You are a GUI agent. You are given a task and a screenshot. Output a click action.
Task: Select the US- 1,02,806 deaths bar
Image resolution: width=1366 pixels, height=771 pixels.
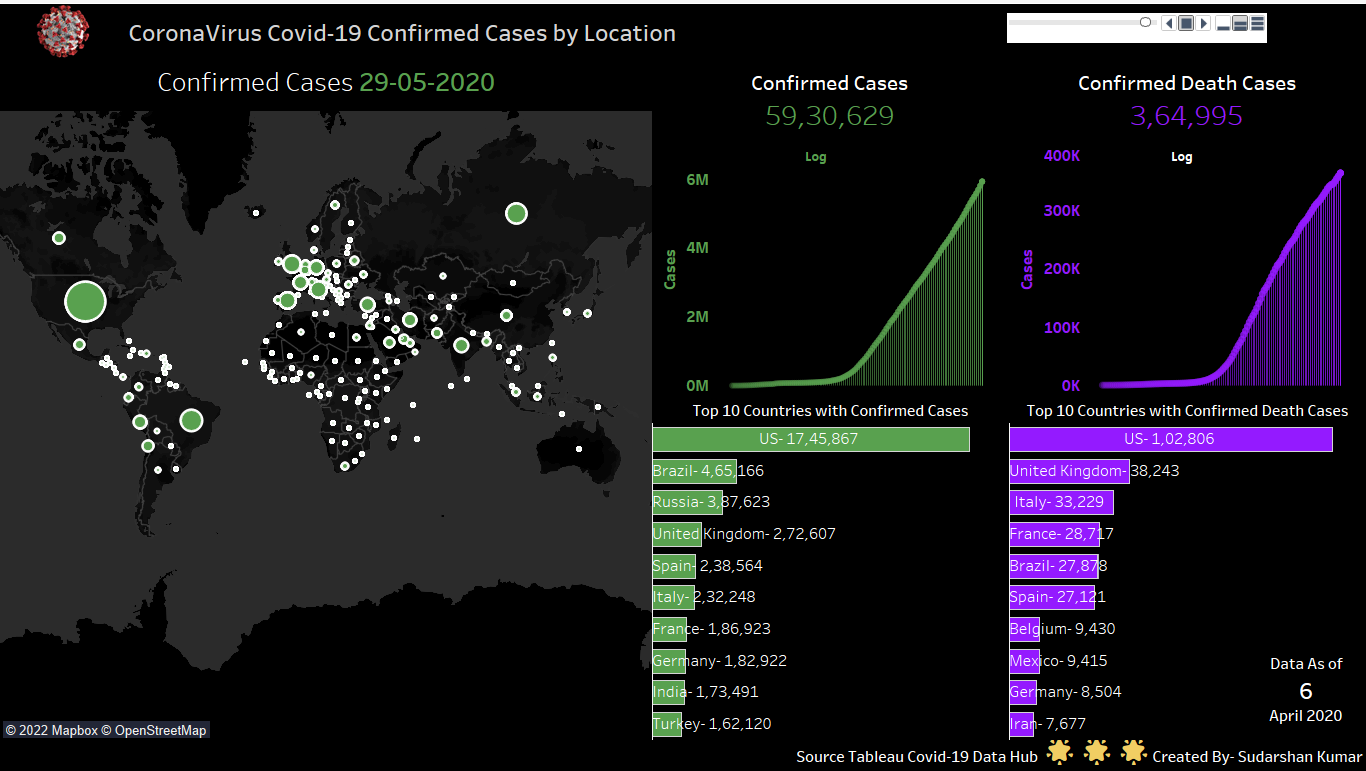point(1171,439)
